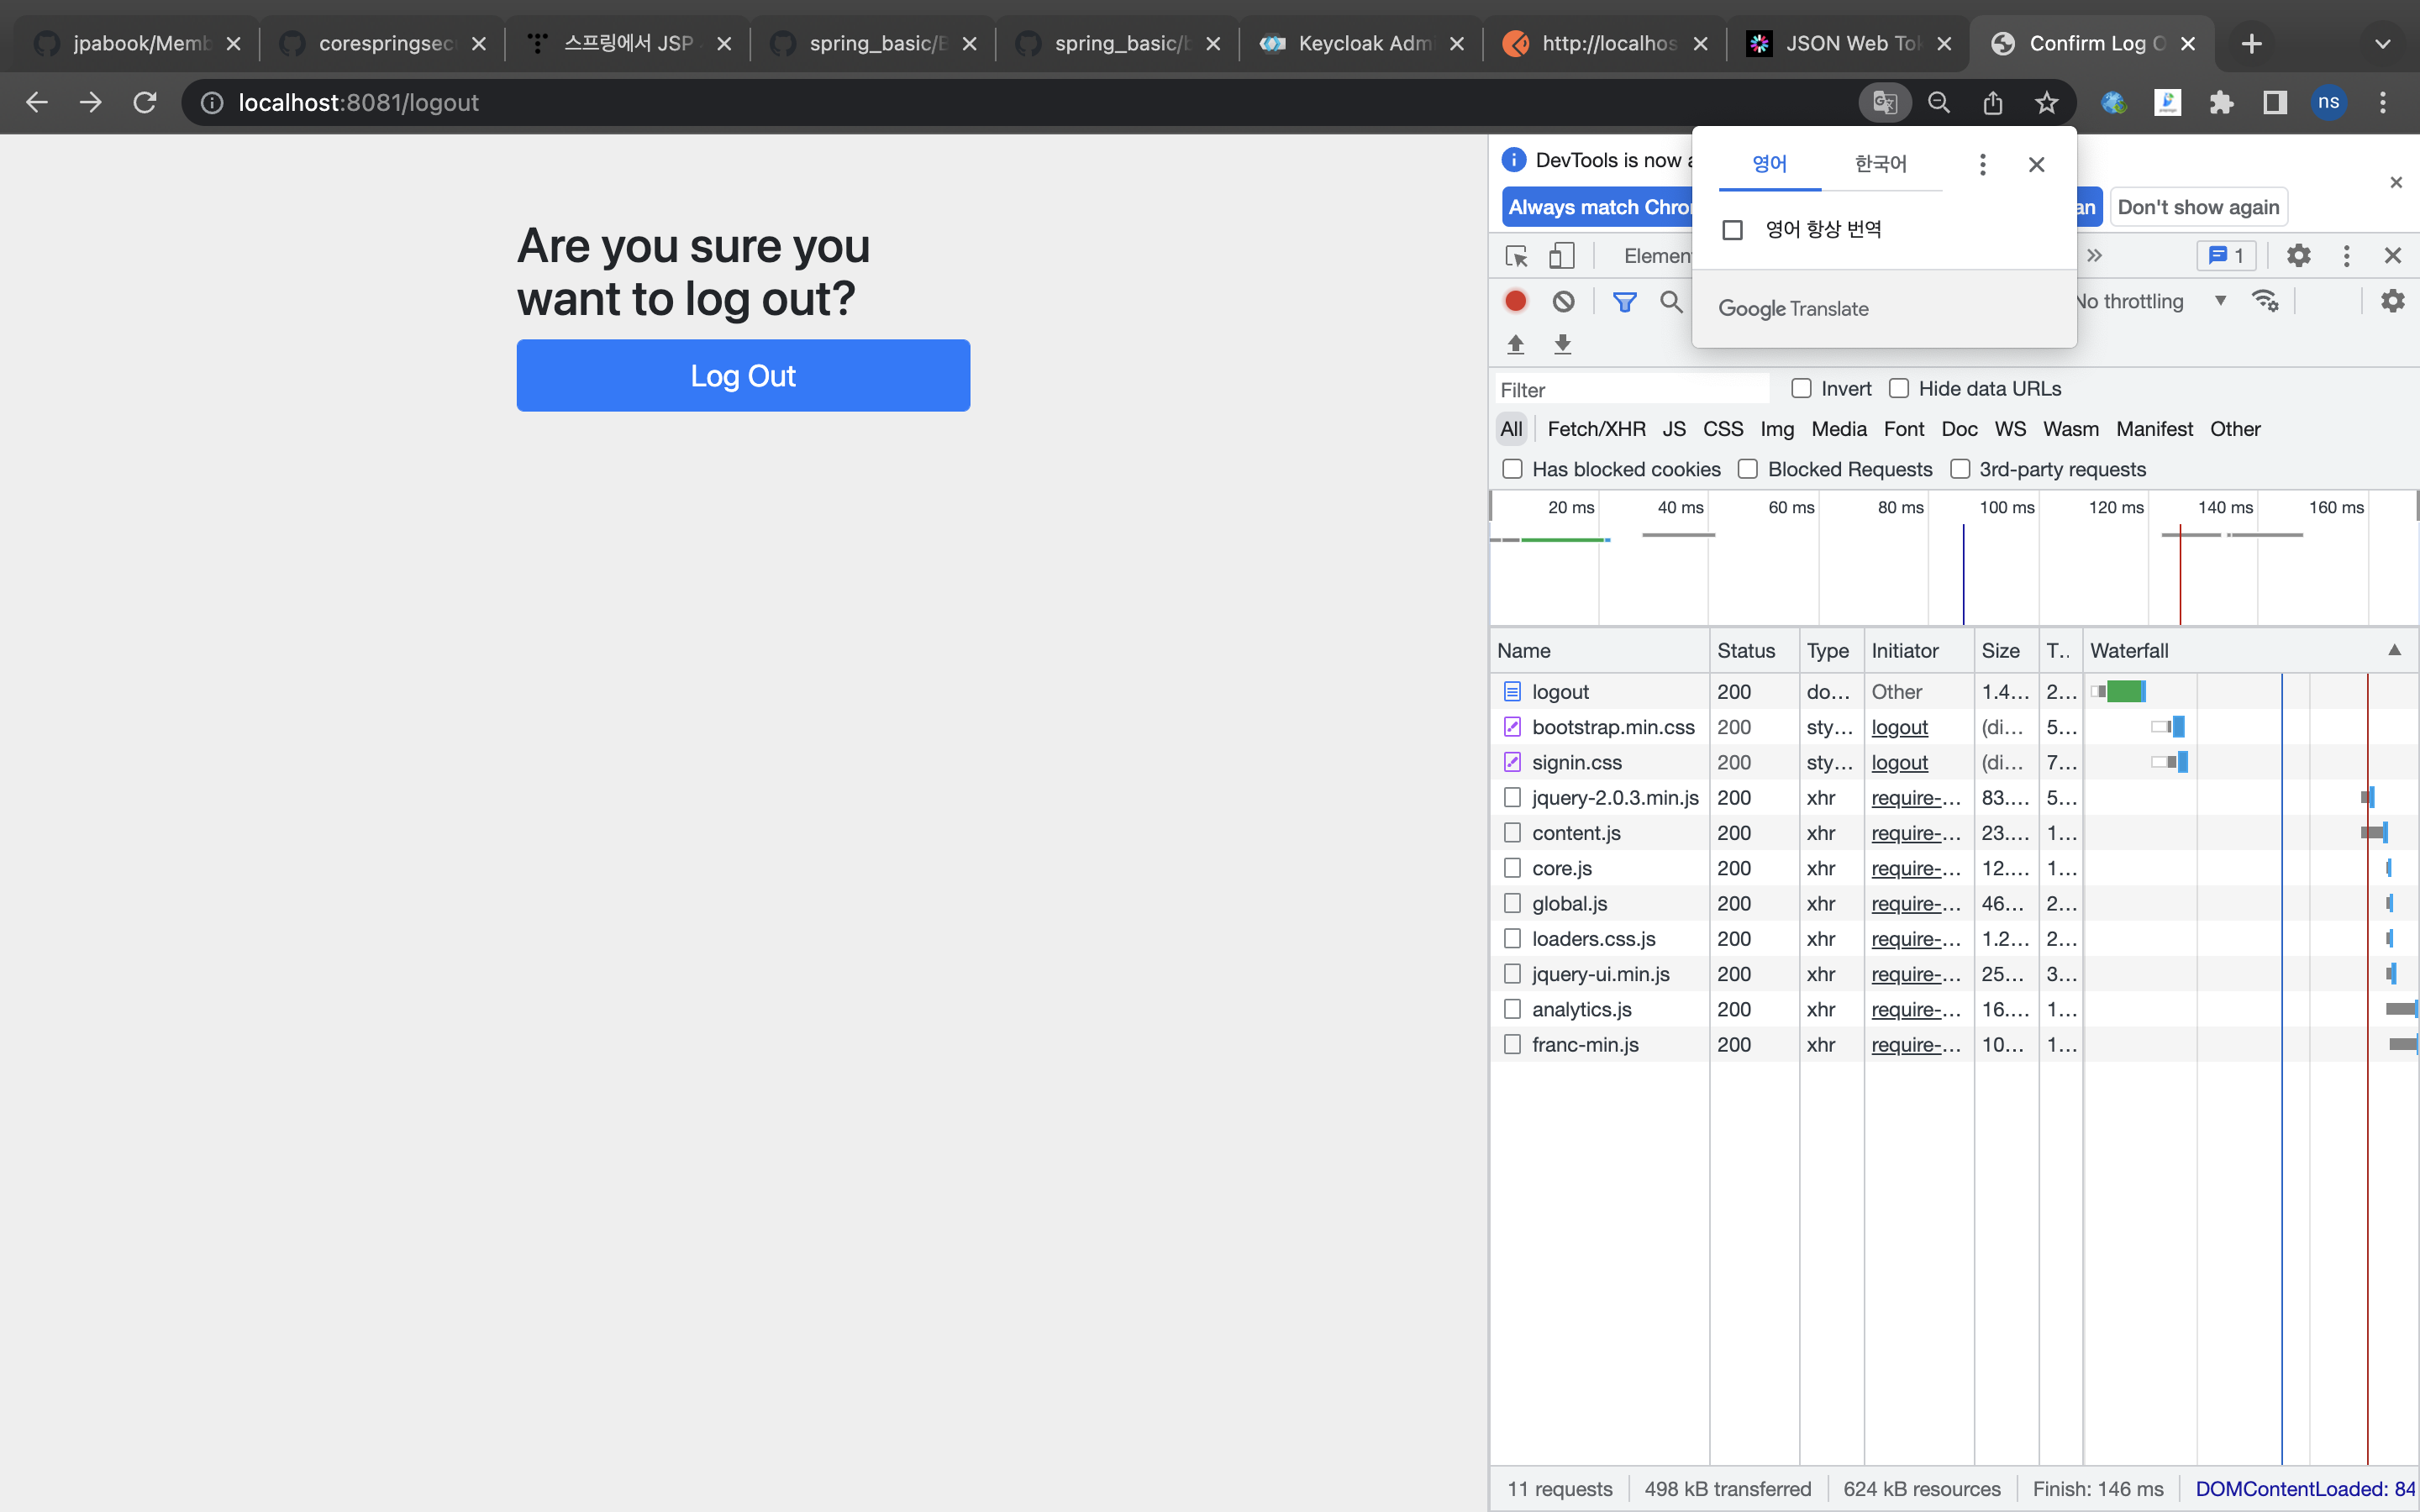Check Blocked Requests option
This screenshot has width=2420, height=1512.
pyautogui.click(x=1748, y=469)
